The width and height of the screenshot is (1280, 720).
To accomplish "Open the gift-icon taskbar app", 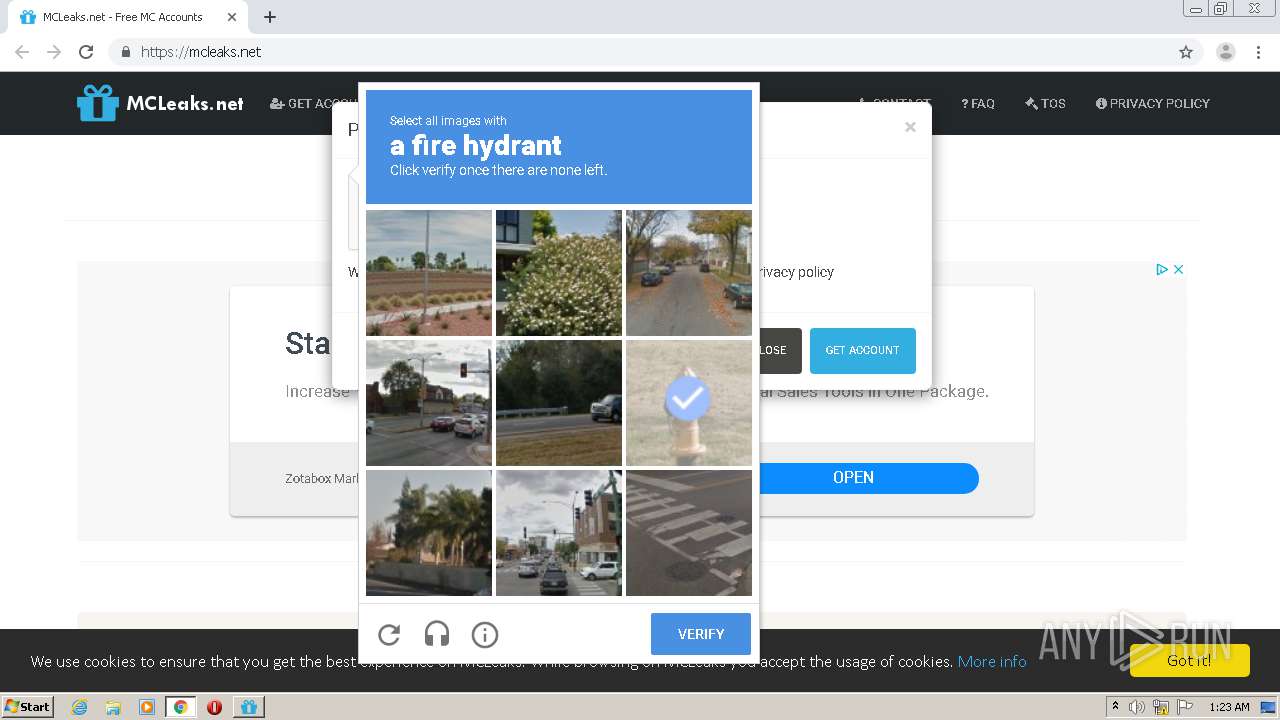I will coord(249,707).
